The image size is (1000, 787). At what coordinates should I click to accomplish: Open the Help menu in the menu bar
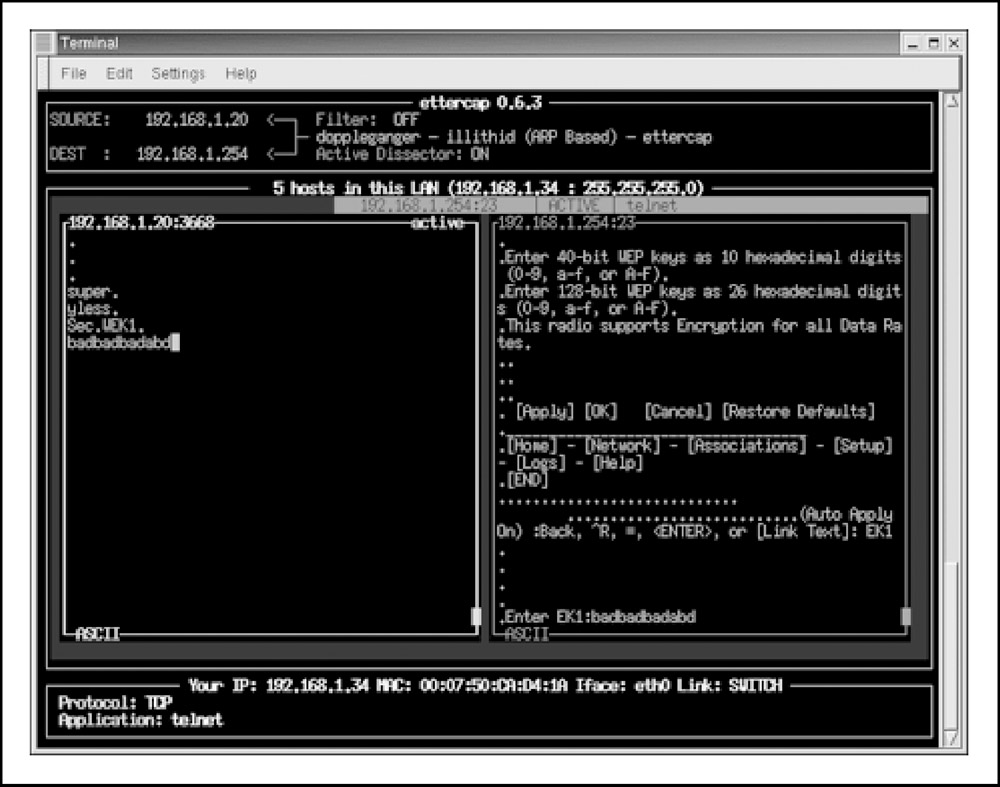click(x=240, y=73)
